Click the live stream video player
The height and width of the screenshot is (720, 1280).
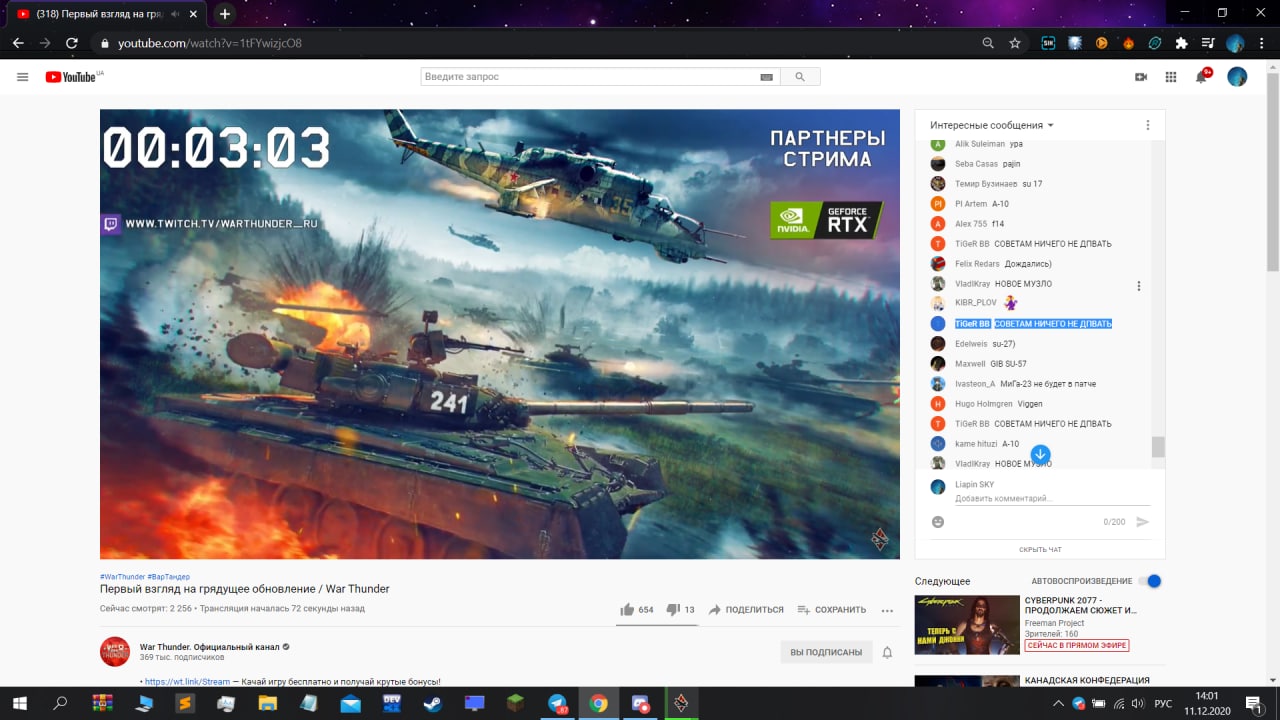pos(500,334)
